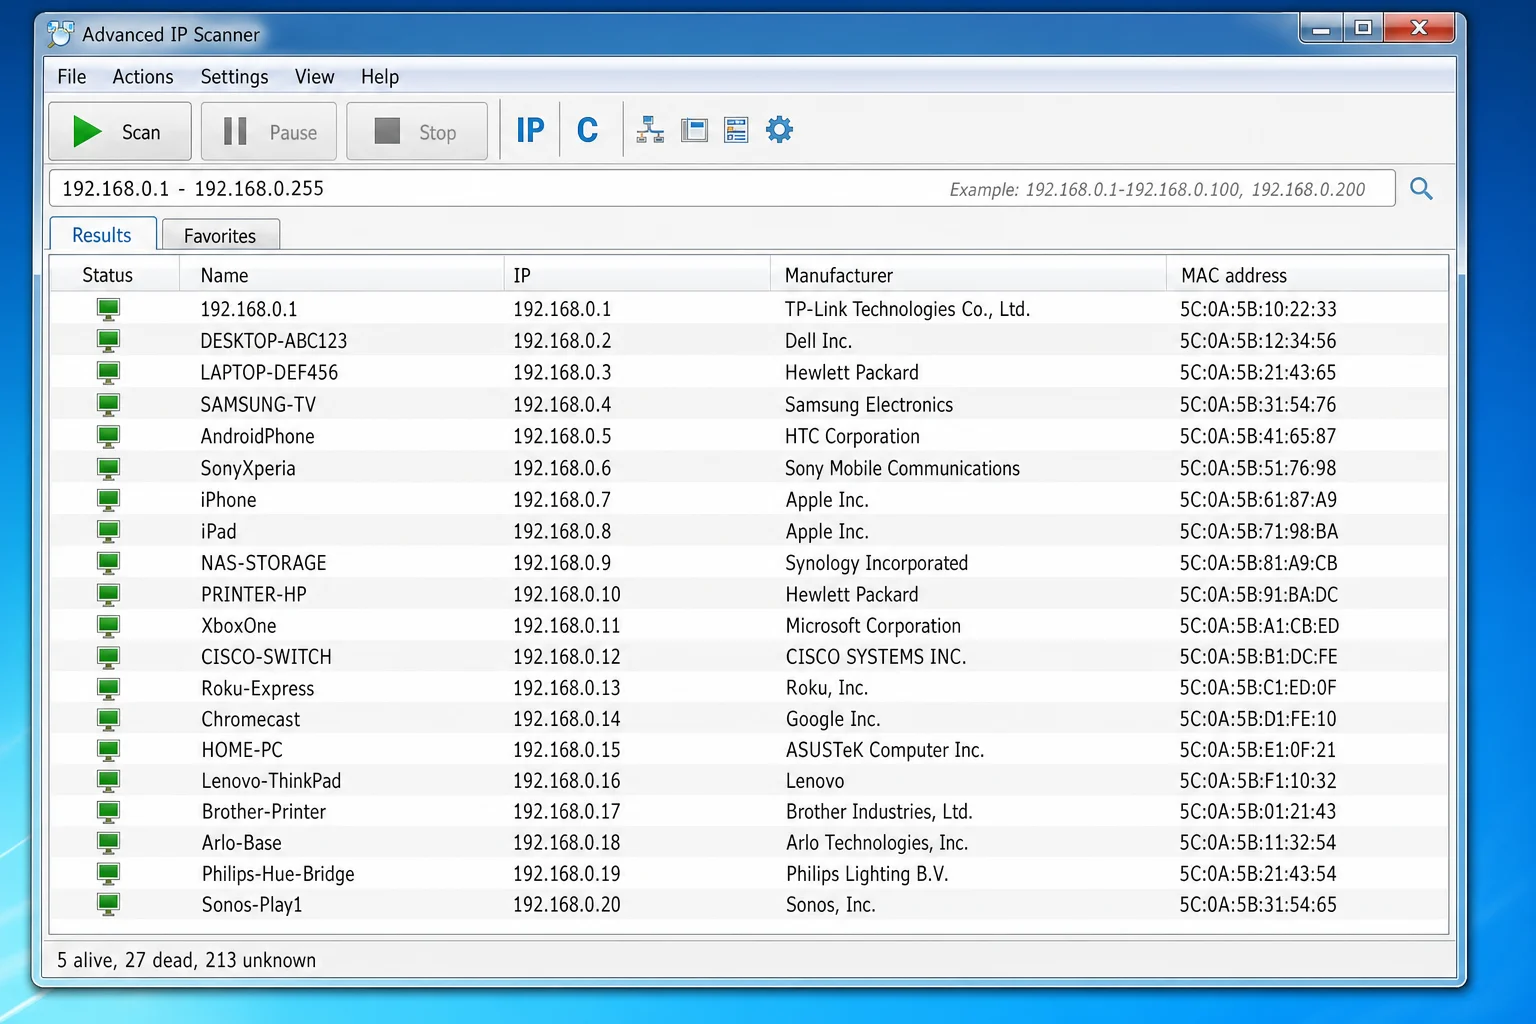Select the NAS-STORAGE name cell
Image resolution: width=1536 pixels, height=1024 pixels.
coord(264,563)
